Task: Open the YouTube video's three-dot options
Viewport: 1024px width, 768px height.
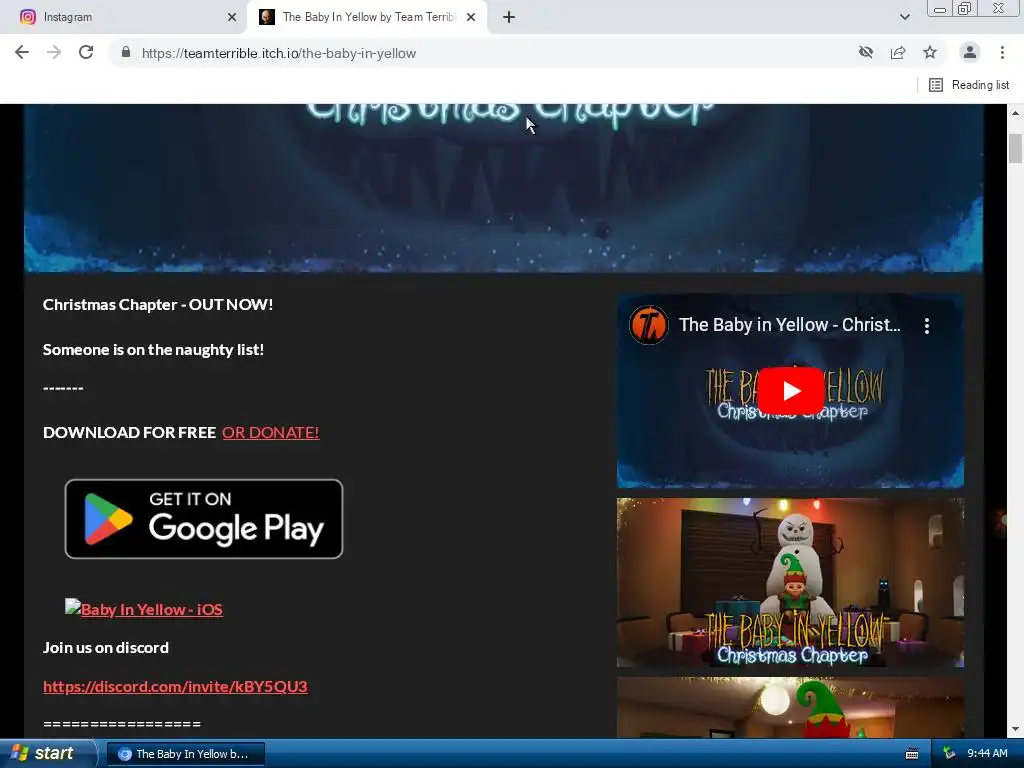Action: 927,326
